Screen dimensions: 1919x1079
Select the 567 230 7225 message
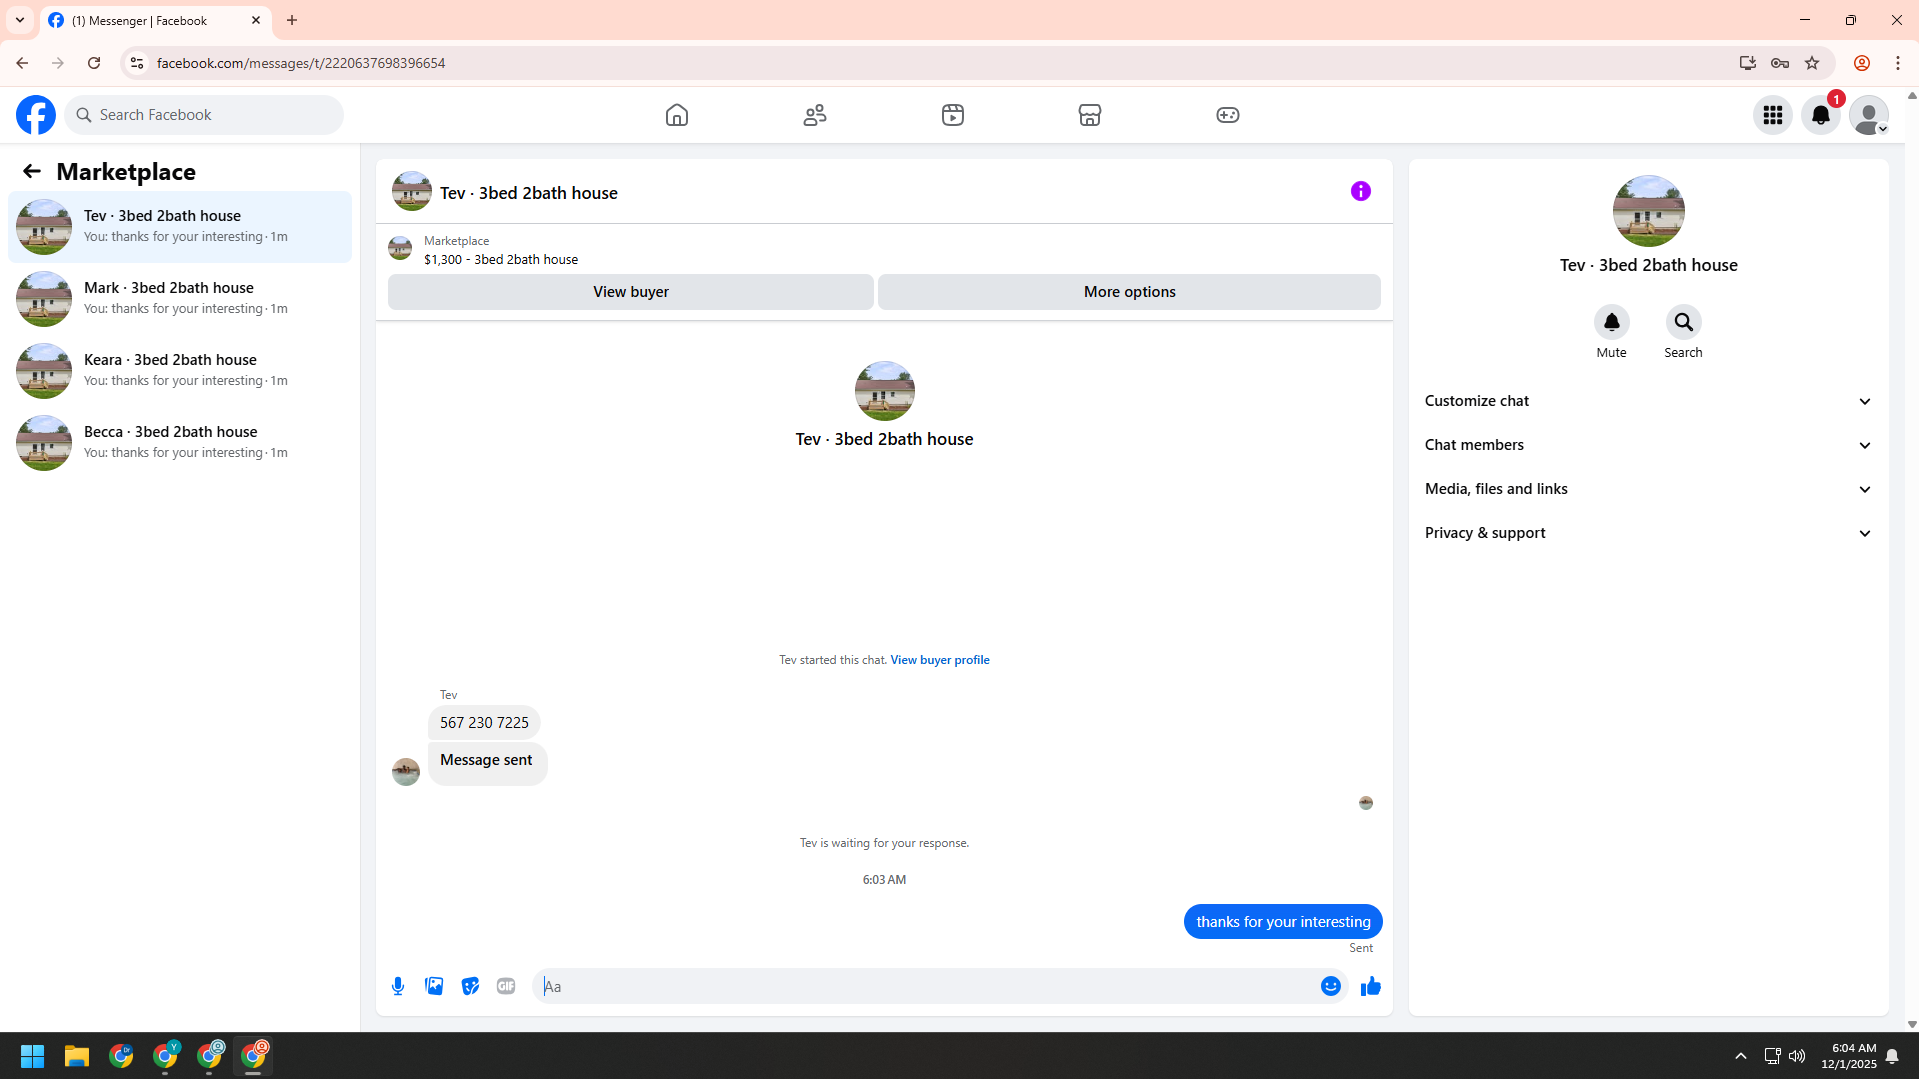(x=484, y=723)
